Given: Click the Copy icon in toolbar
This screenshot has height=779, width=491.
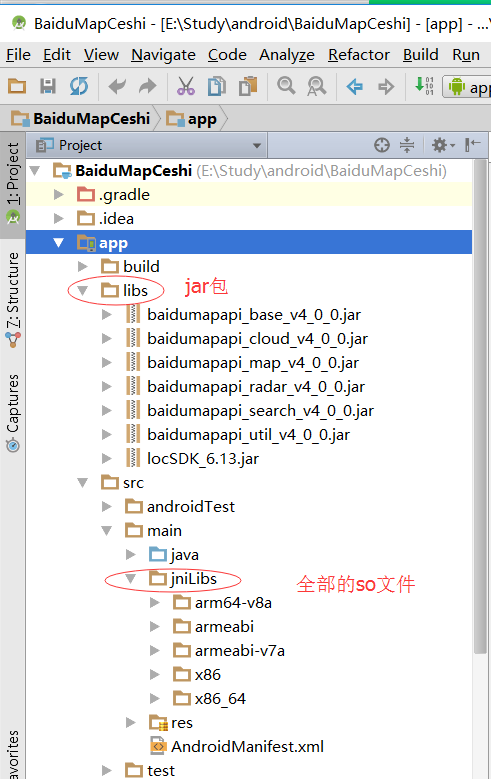Looking at the screenshot, I should (x=217, y=86).
